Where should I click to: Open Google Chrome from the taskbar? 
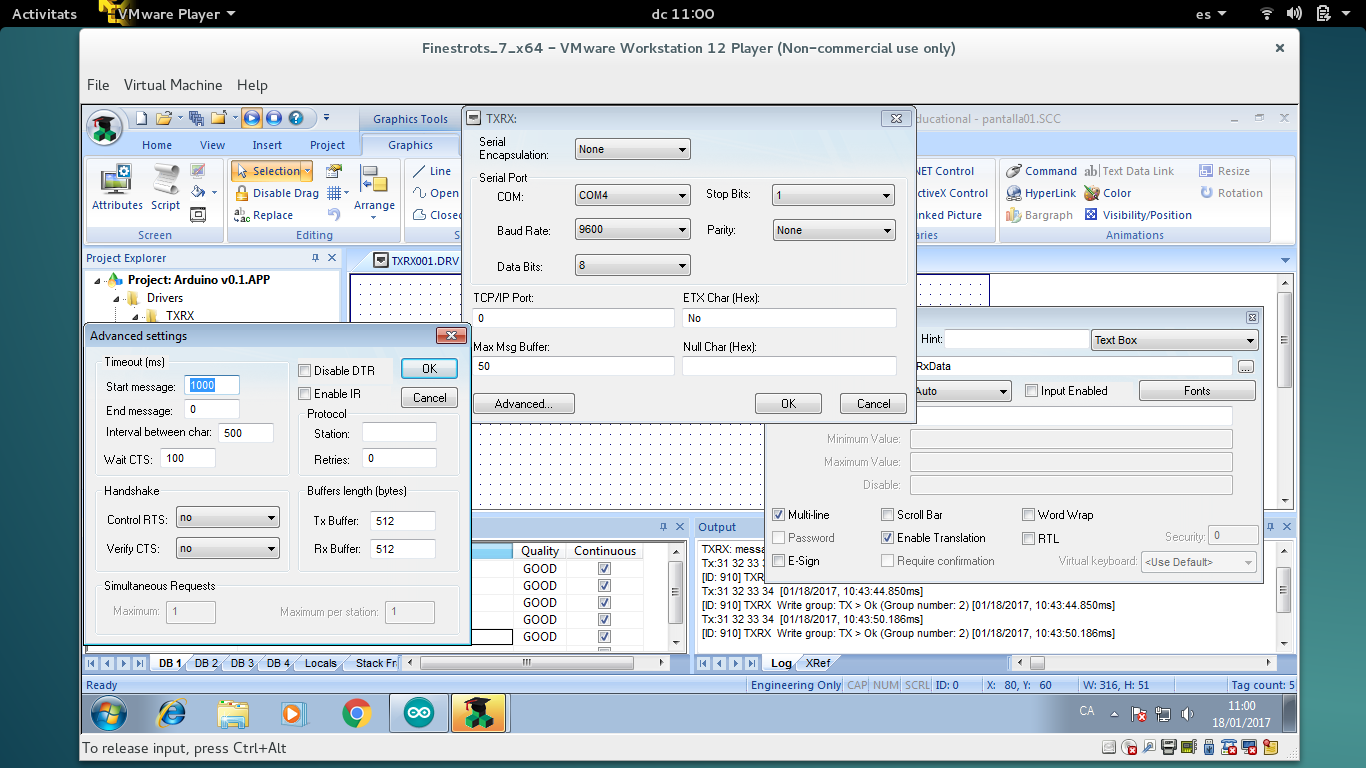pos(357,713)
